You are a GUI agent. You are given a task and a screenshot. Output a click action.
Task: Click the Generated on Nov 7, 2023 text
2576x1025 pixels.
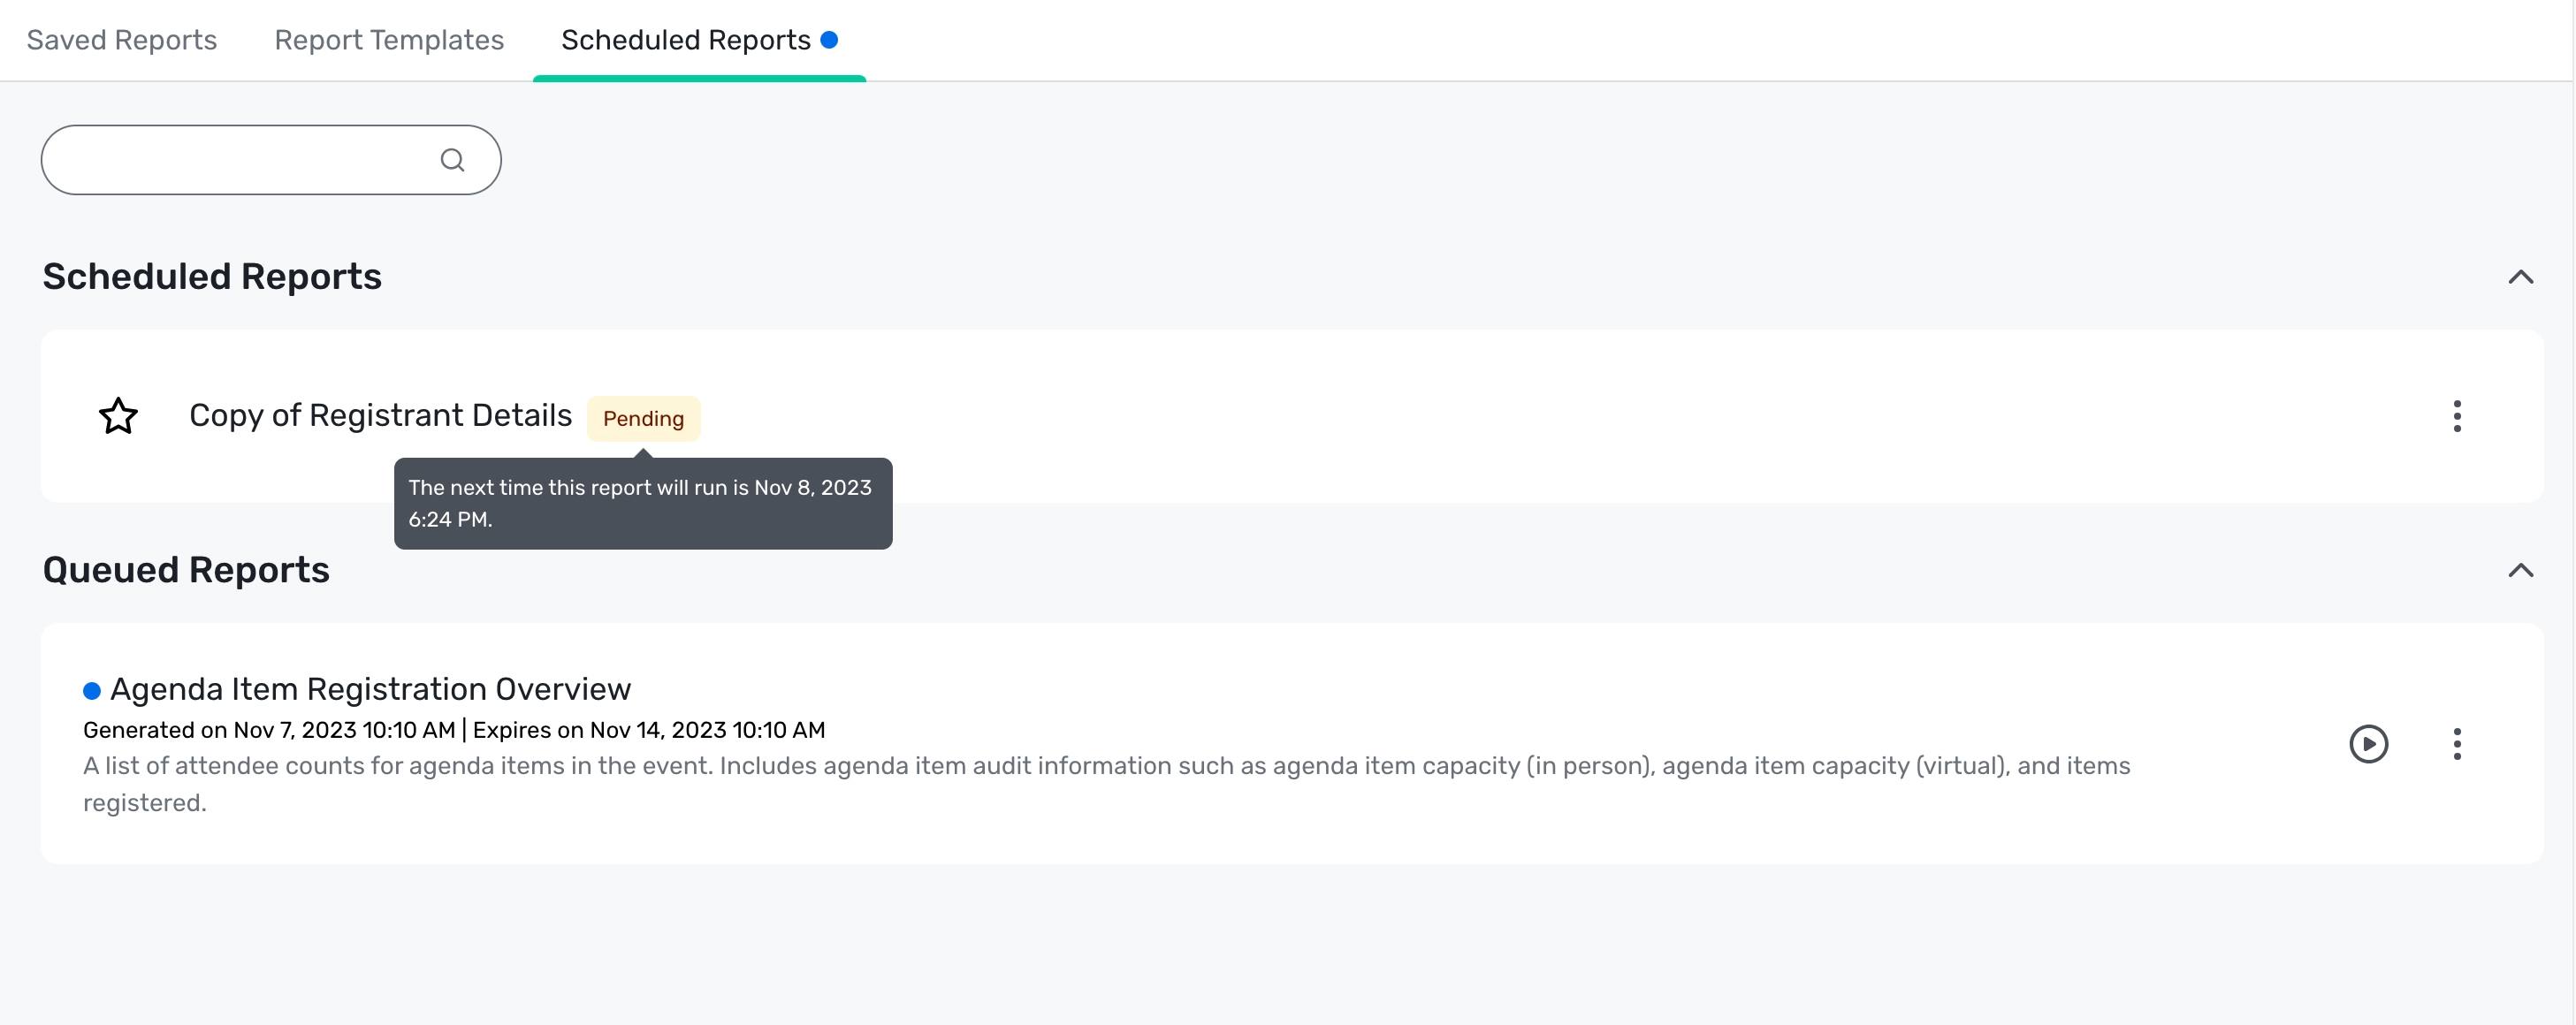coord(269,730)
